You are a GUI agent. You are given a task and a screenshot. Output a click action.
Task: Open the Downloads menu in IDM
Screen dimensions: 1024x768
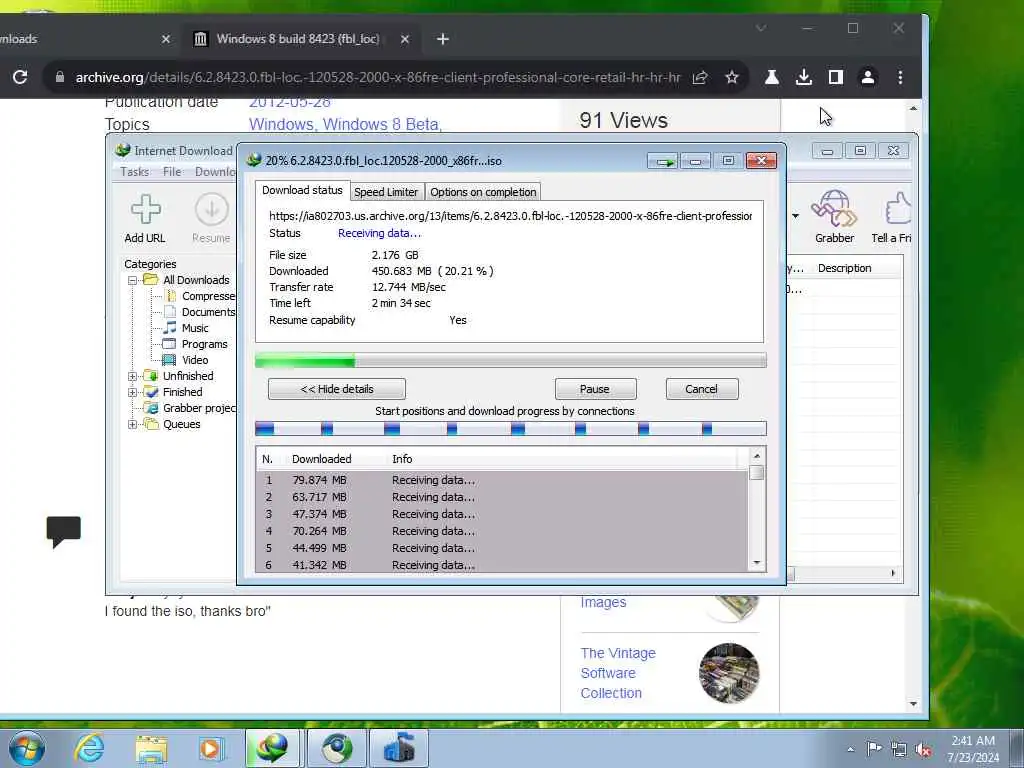(x=215, y=172)
